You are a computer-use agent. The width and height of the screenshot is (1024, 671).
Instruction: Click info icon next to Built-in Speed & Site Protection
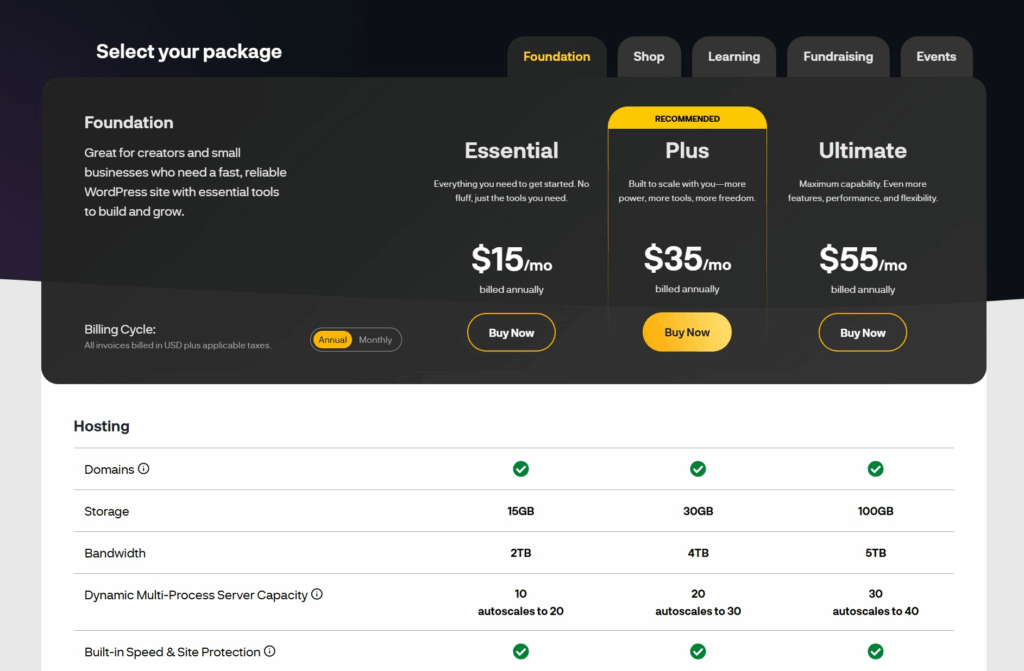(269, 651)
